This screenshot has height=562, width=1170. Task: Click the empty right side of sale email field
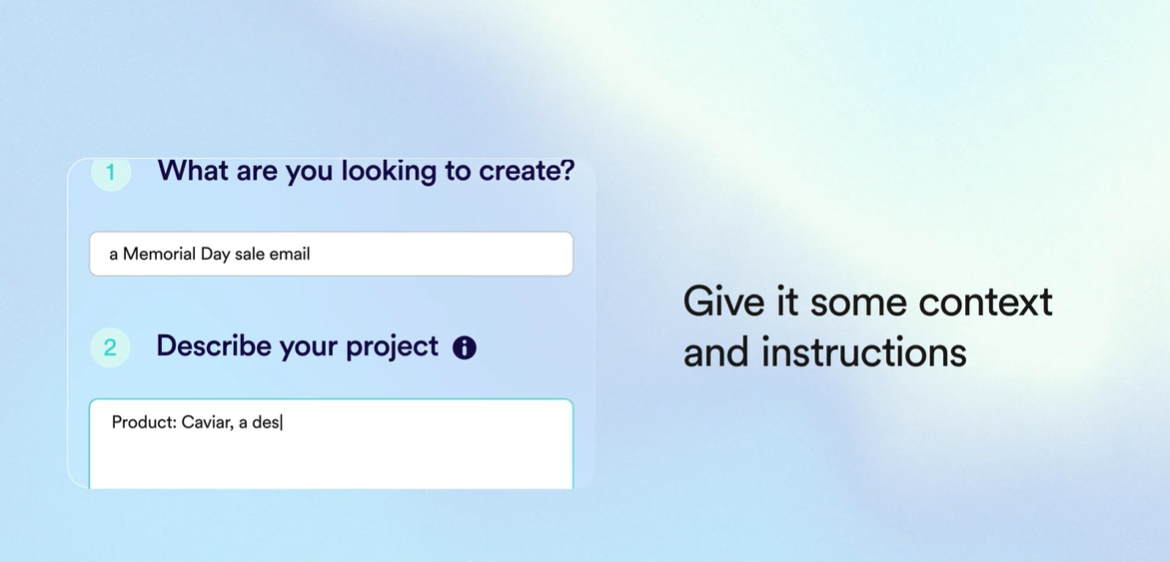tap(448, 254)
